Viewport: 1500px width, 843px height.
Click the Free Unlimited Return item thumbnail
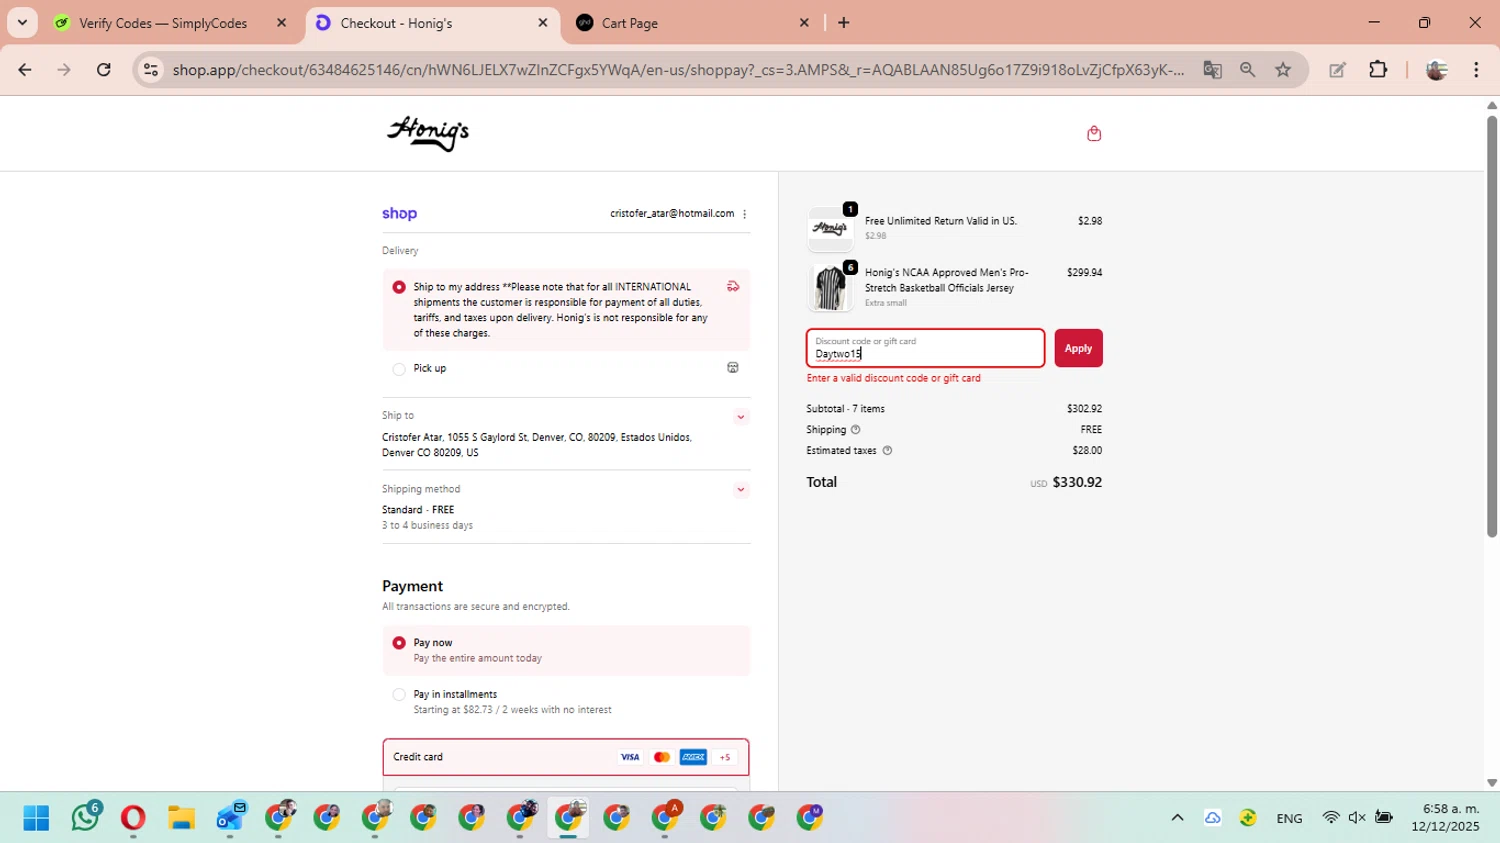coord(831,229)
